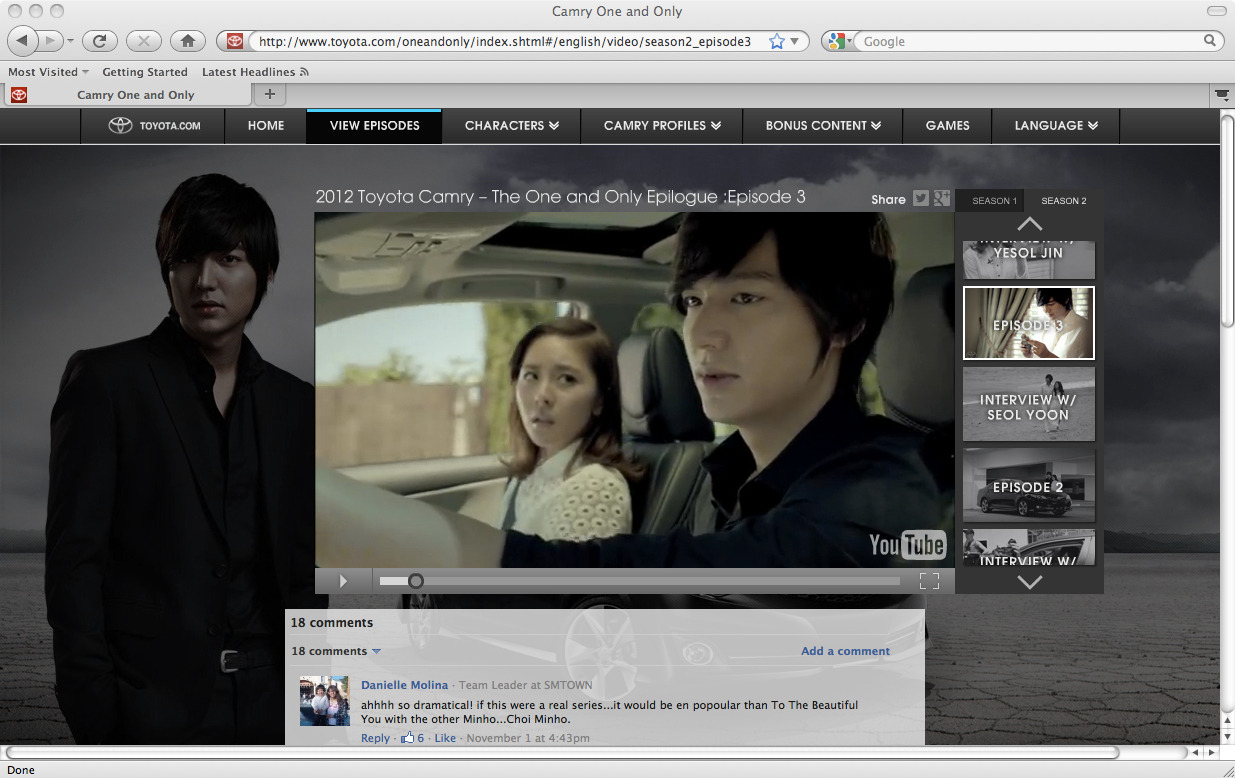Open the Interview w/ Seol Yoon thumbnail
This screenshot has width=1235, height=778.
point(1028,404)
